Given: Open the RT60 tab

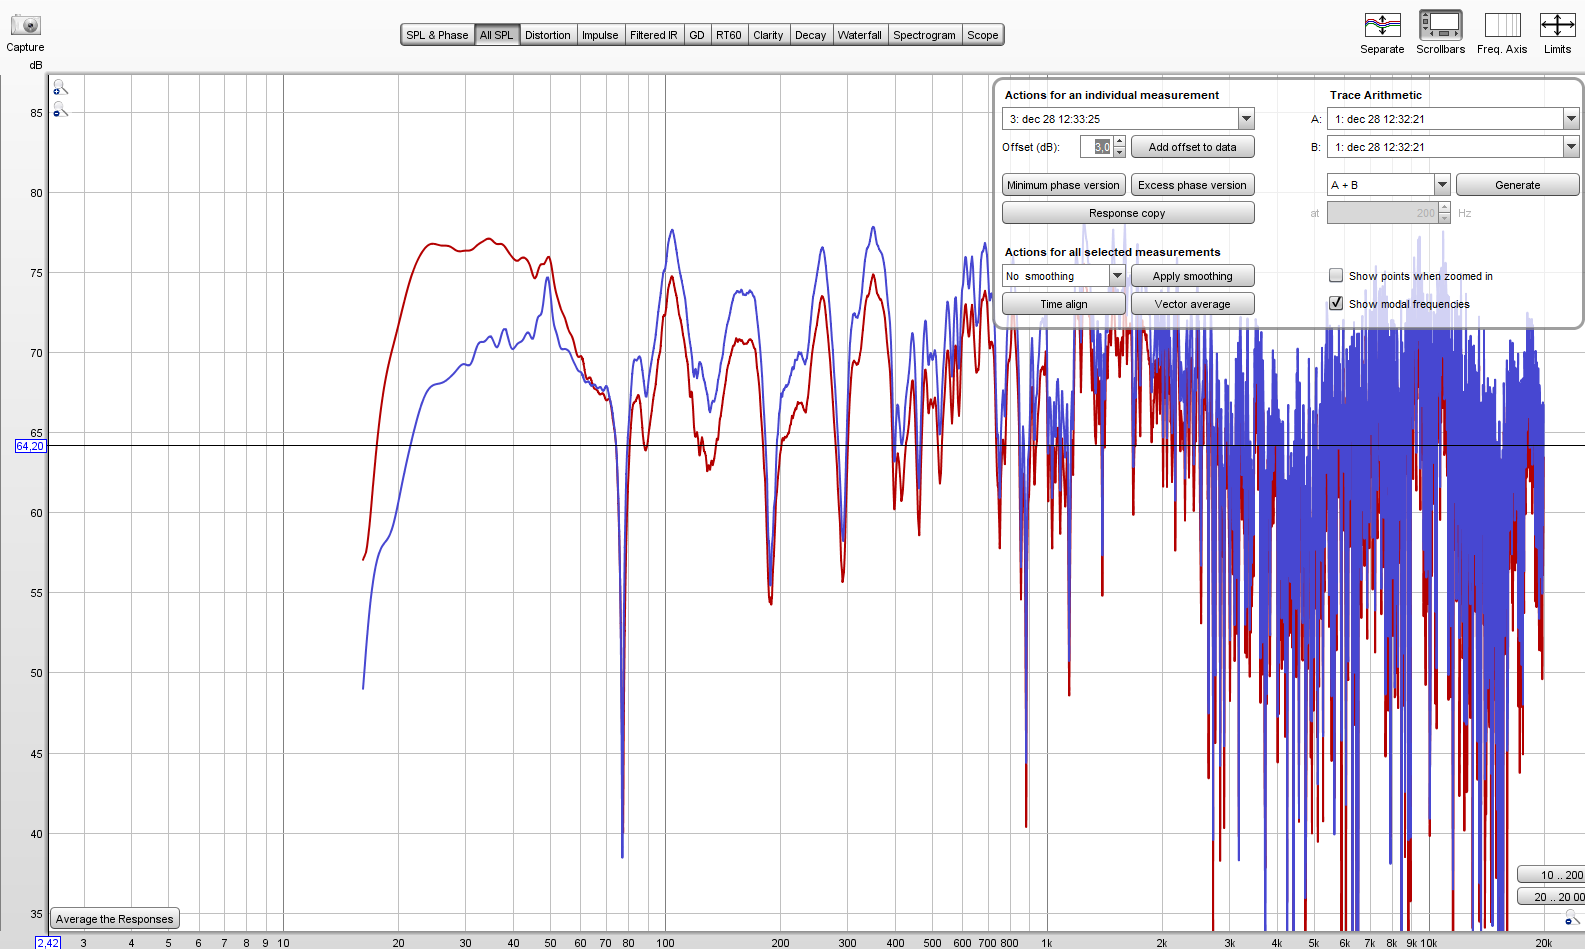Looking at the screenshot, I should [x=729, y=35].
